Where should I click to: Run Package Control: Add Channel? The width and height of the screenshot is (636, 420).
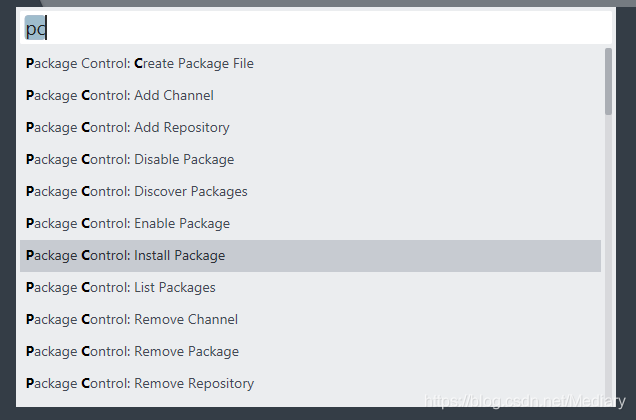(310, 95)
